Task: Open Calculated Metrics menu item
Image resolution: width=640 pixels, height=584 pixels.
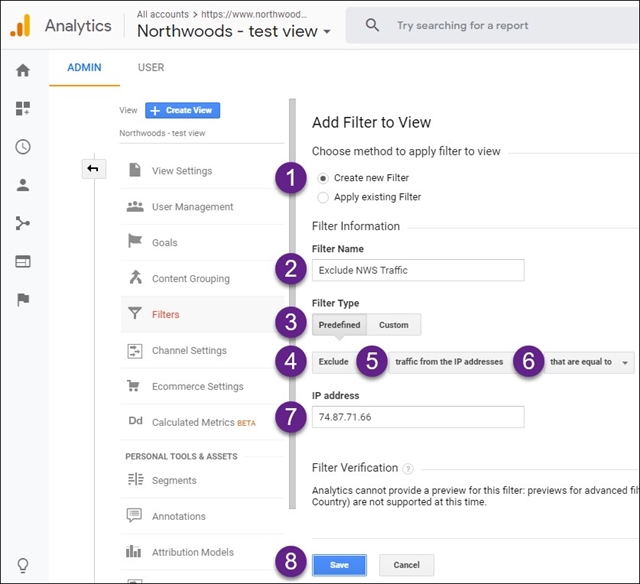Action: [202, 422]
